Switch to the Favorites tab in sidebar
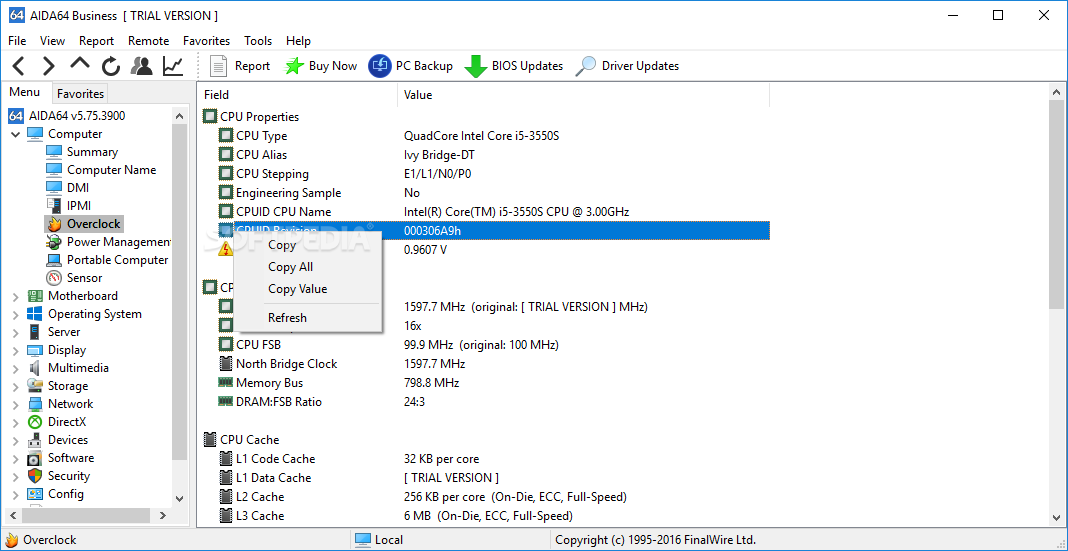Image resolution: width=1068 pixels, height=551 pixels. [x=80, y=93]
